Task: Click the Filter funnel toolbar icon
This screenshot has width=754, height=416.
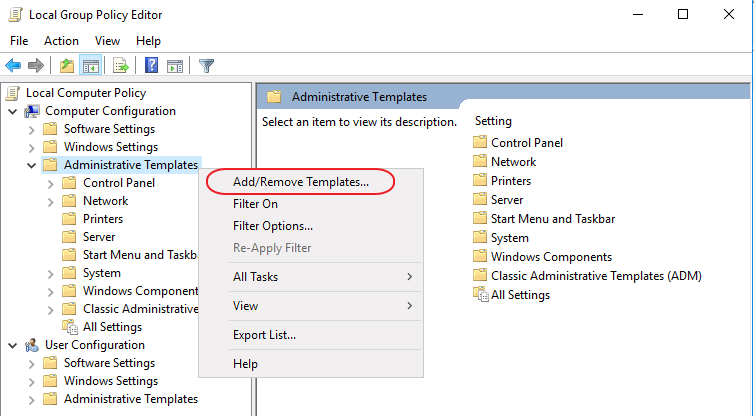Action: coord(207,66)
